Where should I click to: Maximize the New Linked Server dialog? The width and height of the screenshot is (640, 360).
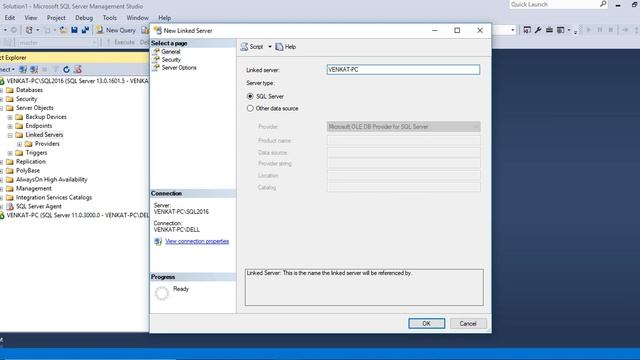click(457, 31)
